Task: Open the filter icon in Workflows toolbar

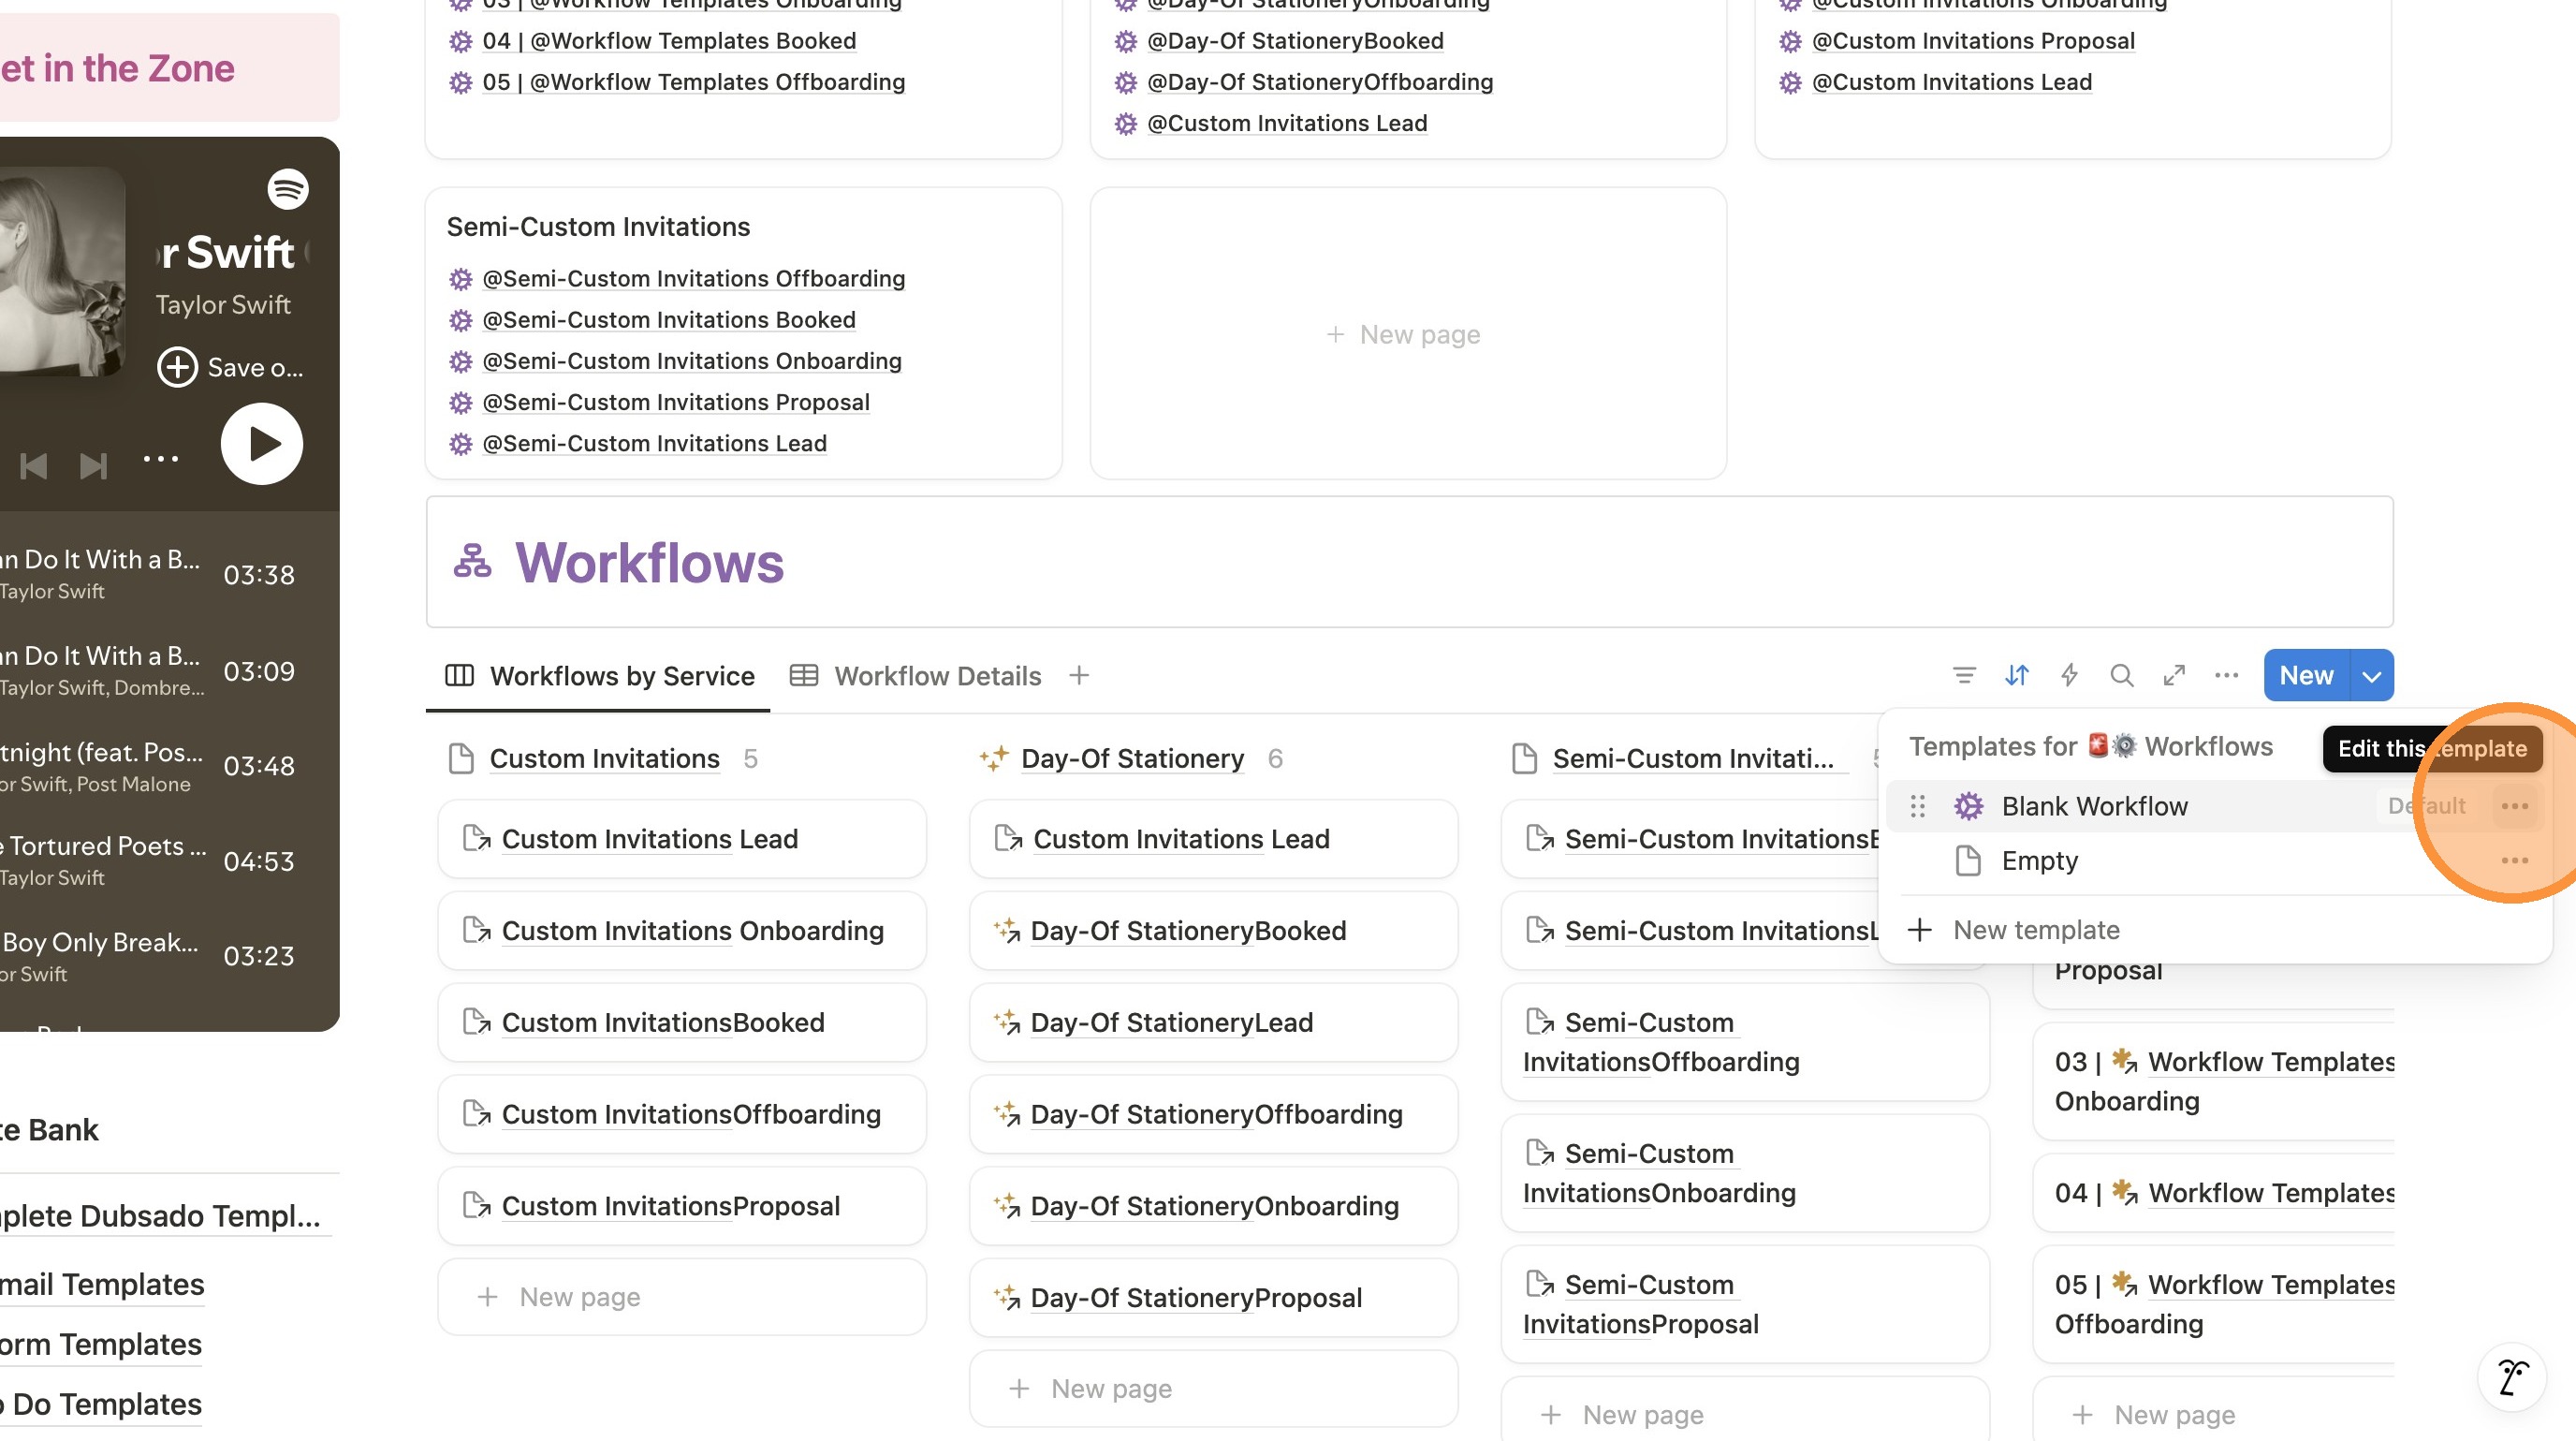Action: (x=1964, y=675)
